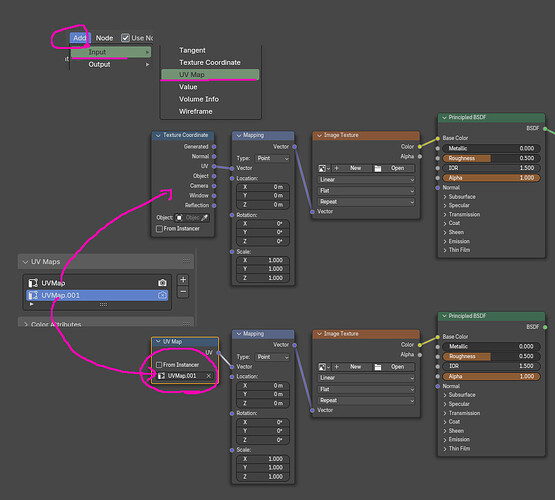This screenshot has height=500, width=555.
Task: Adjust Roughness slider in upper Principled BSDF
Action: [x=491, y=158]
